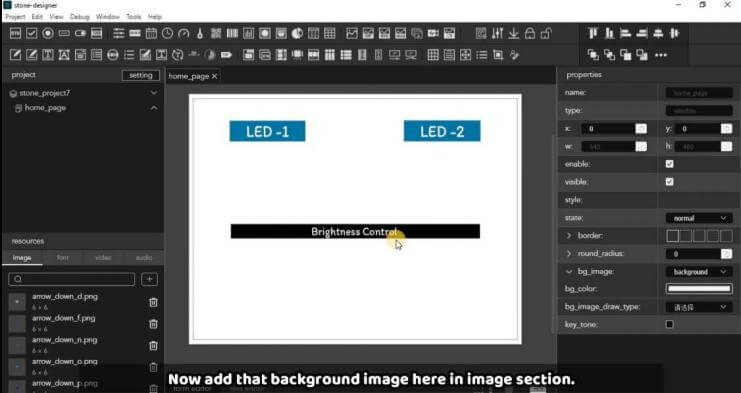Select the clock widget icon in toolbar
The image size is (741, 393).
(167, 34)
